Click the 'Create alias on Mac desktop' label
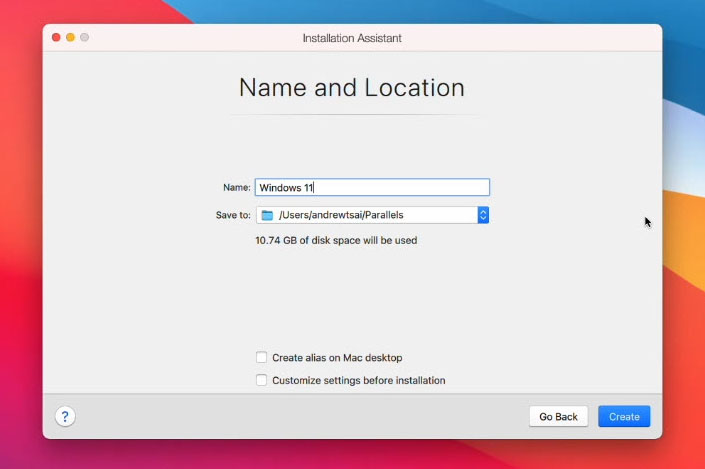Image resolution: width=705 pixels, height=469 pixels. tap(337, 357)
